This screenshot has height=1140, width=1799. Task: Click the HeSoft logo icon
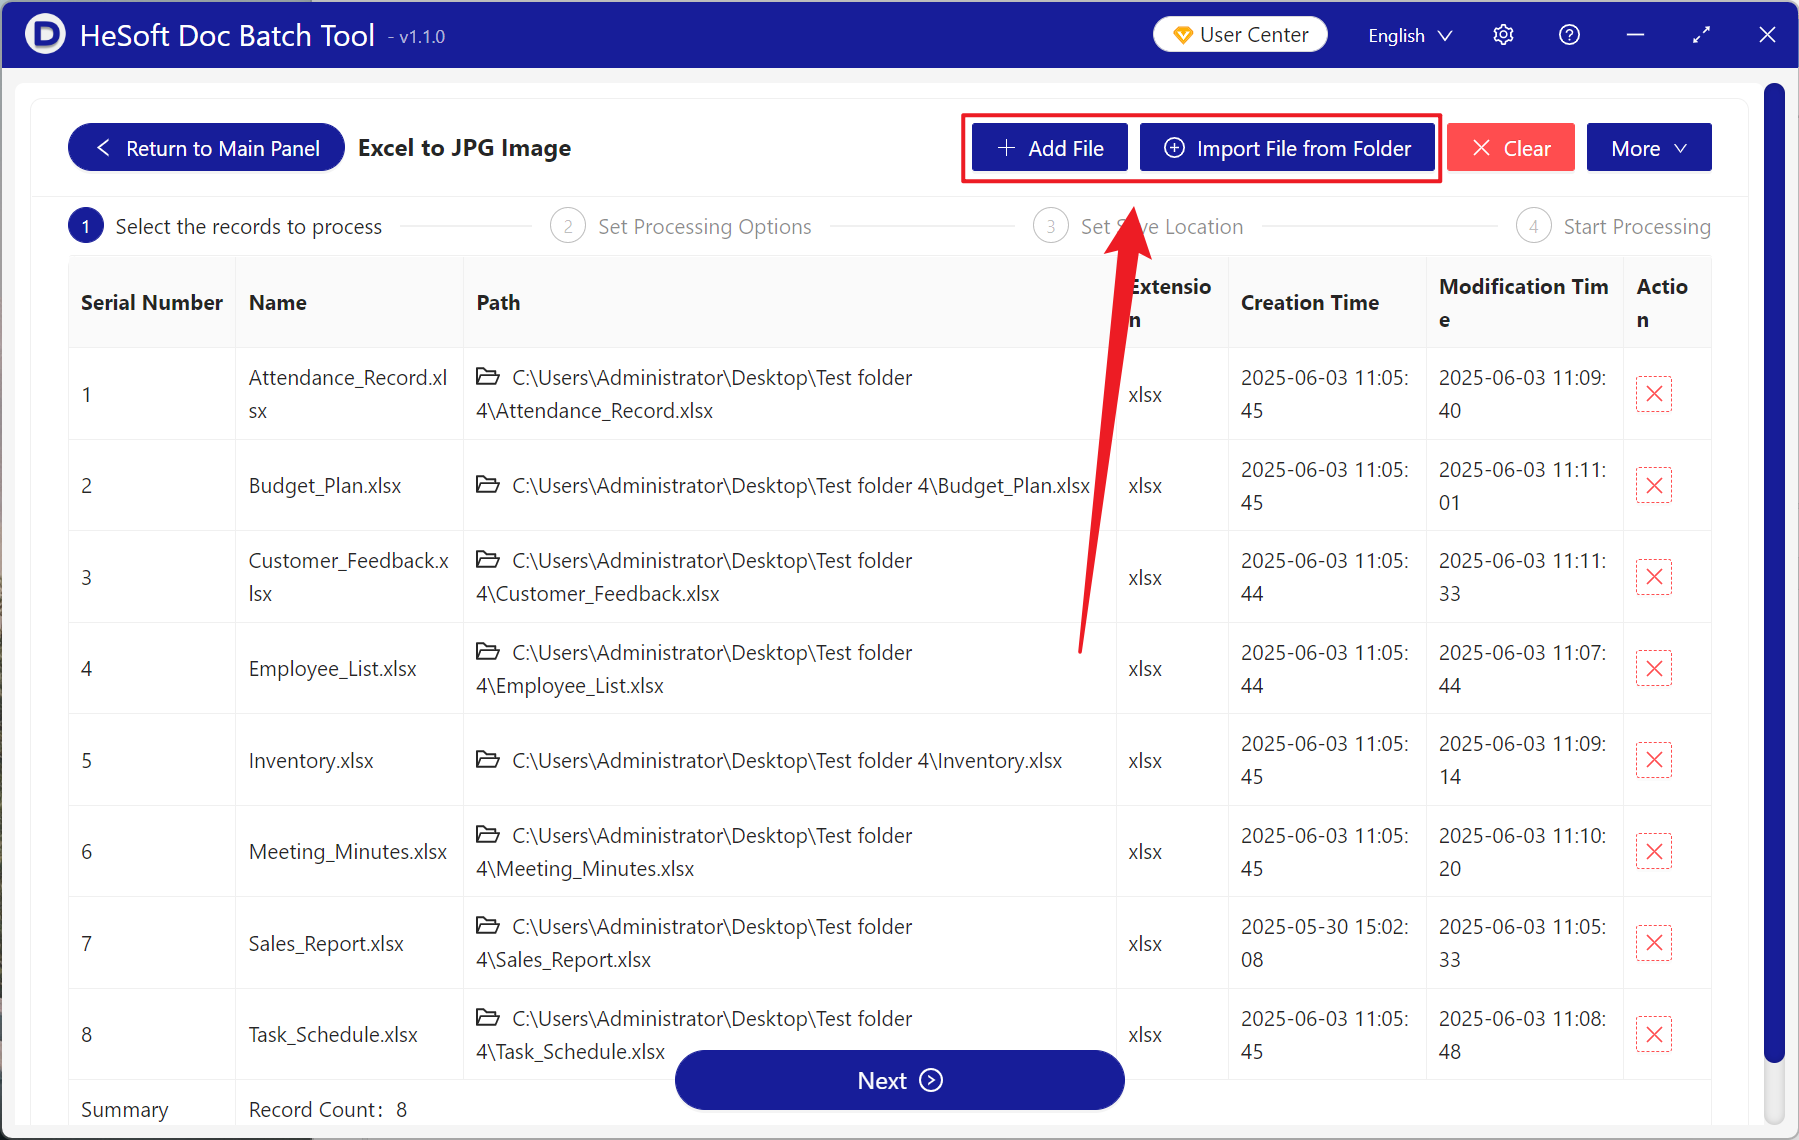[x=45, y=34]
